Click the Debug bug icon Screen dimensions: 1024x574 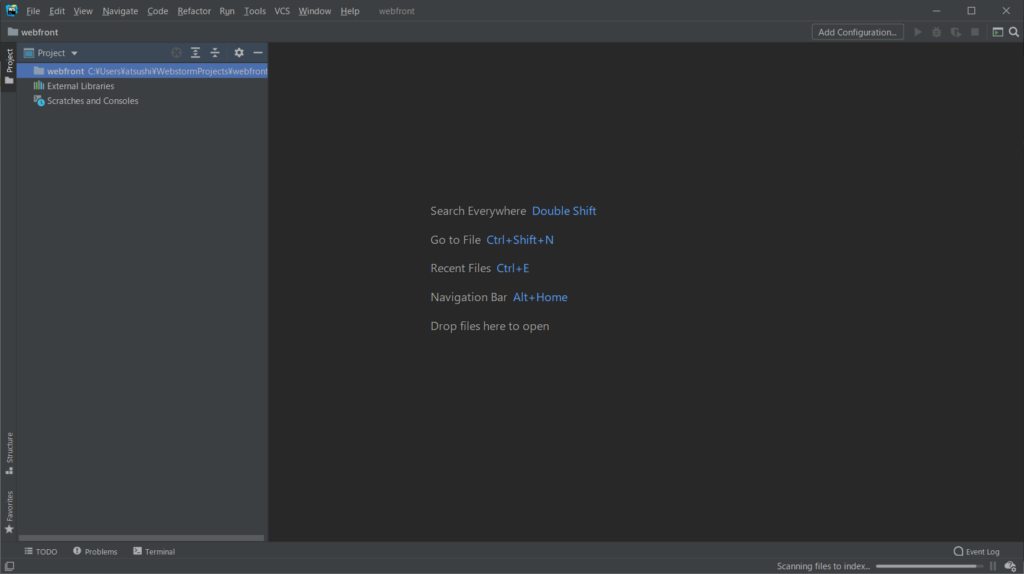936,32
